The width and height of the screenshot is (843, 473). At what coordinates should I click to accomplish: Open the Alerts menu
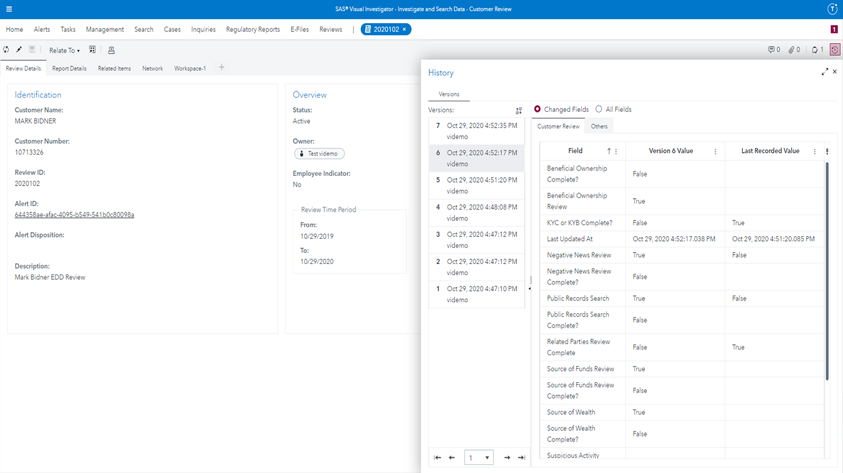point(41,29)
